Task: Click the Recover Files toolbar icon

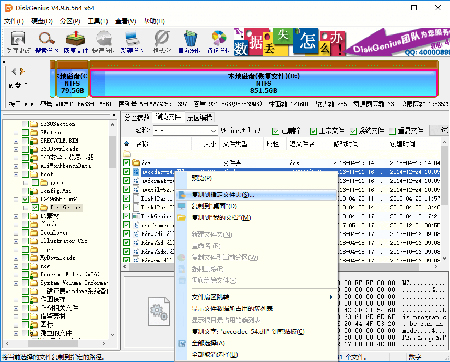Action: tap(75, 38)
